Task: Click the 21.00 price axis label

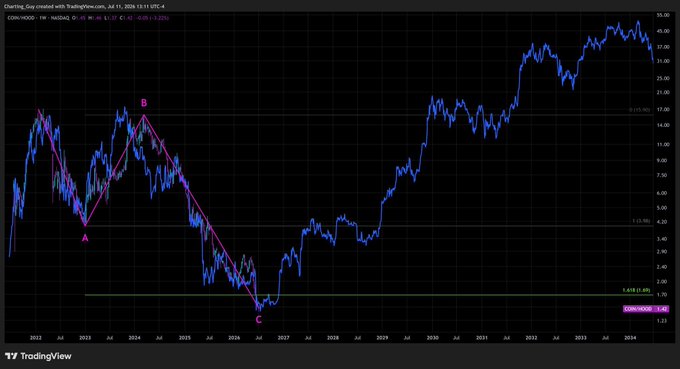Action: pyautogui.click(x=663, y=92)
